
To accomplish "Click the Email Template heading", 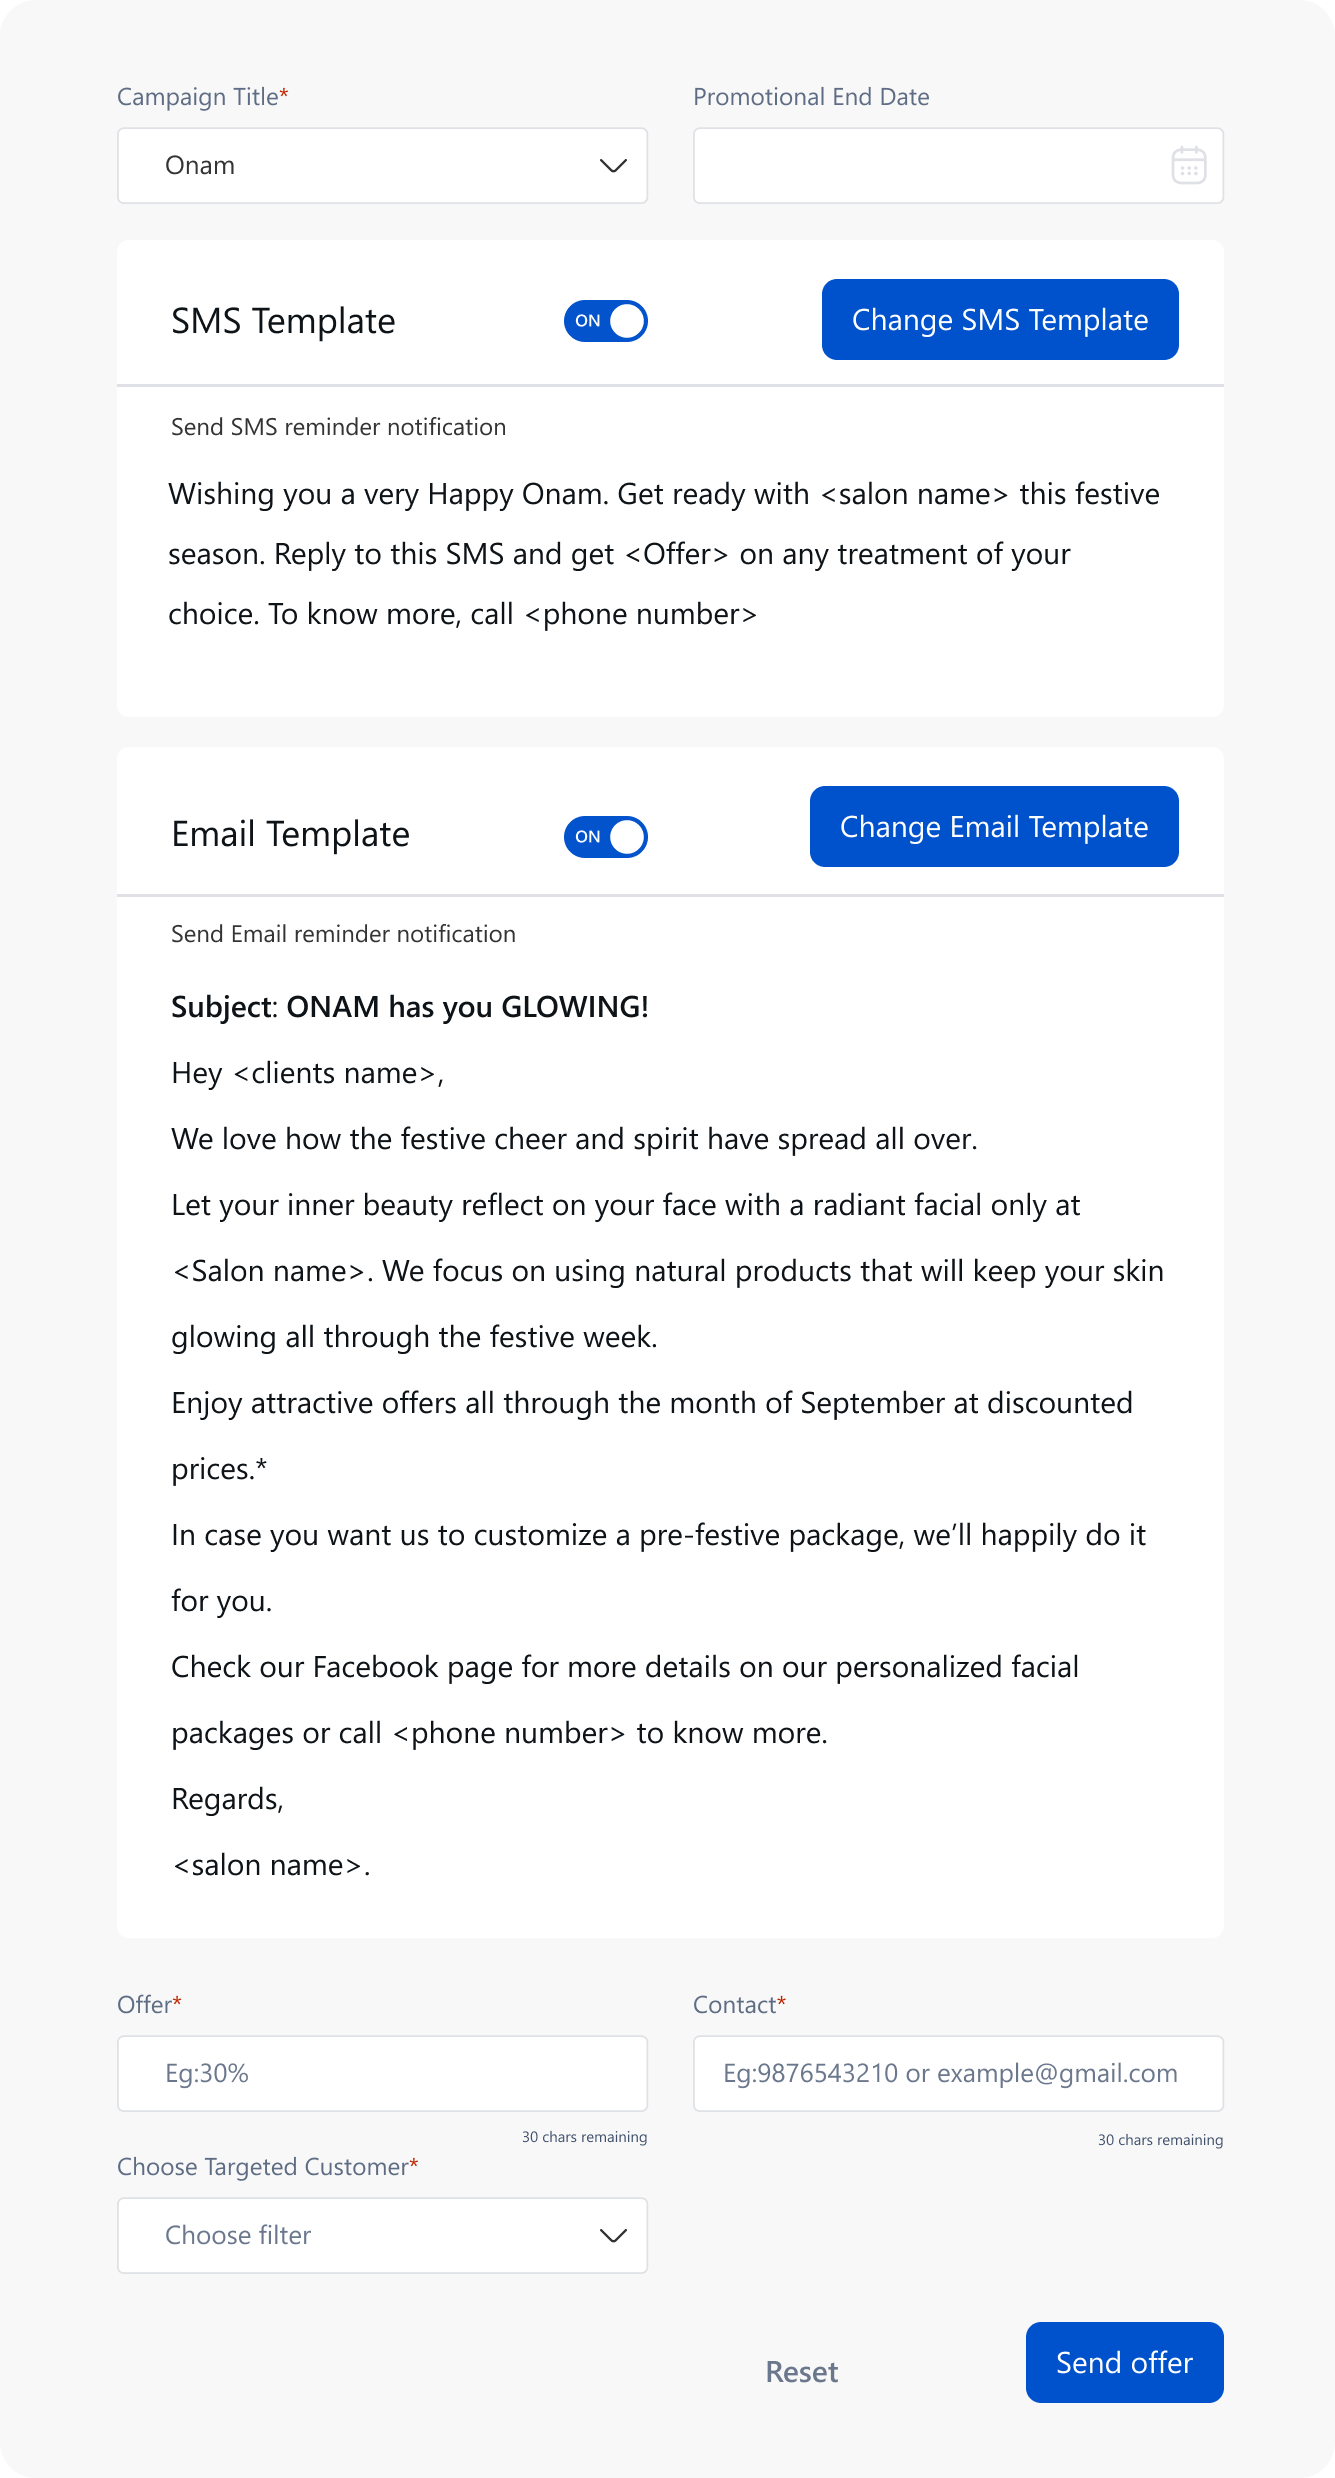I will (290, 834).
